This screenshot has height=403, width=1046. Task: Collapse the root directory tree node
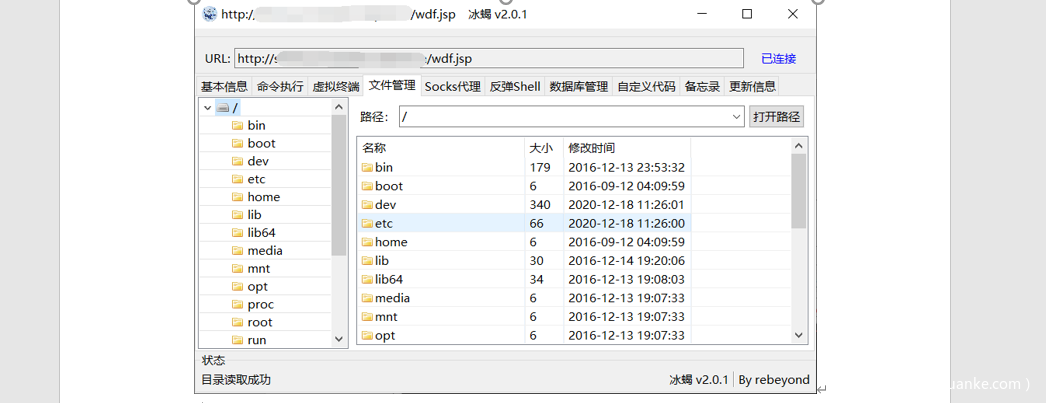207,107
